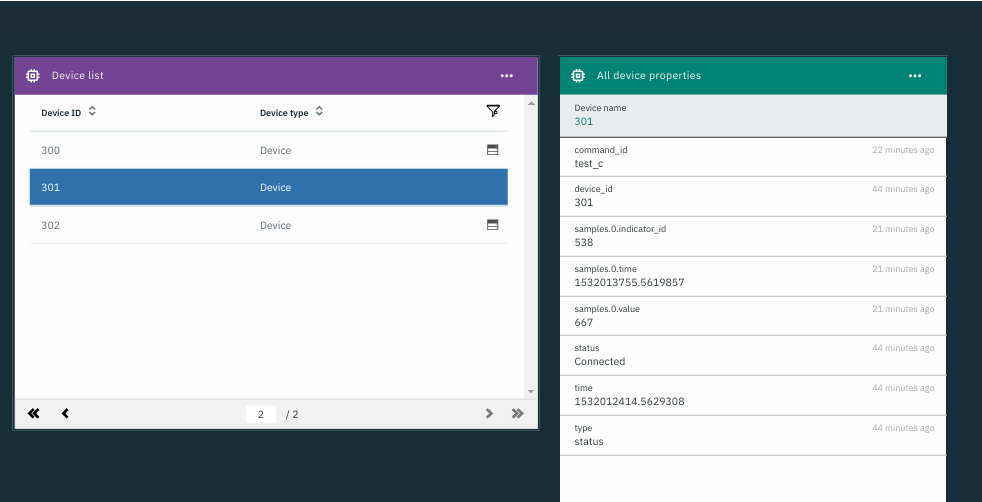Go to last page with double-right arrows

tap(517, 413)
